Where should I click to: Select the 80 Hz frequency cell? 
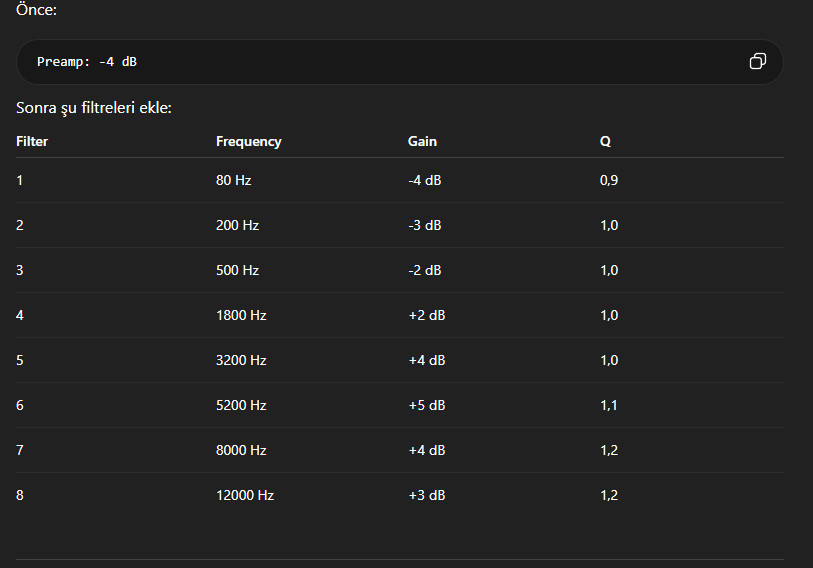(x=233, y=180)
